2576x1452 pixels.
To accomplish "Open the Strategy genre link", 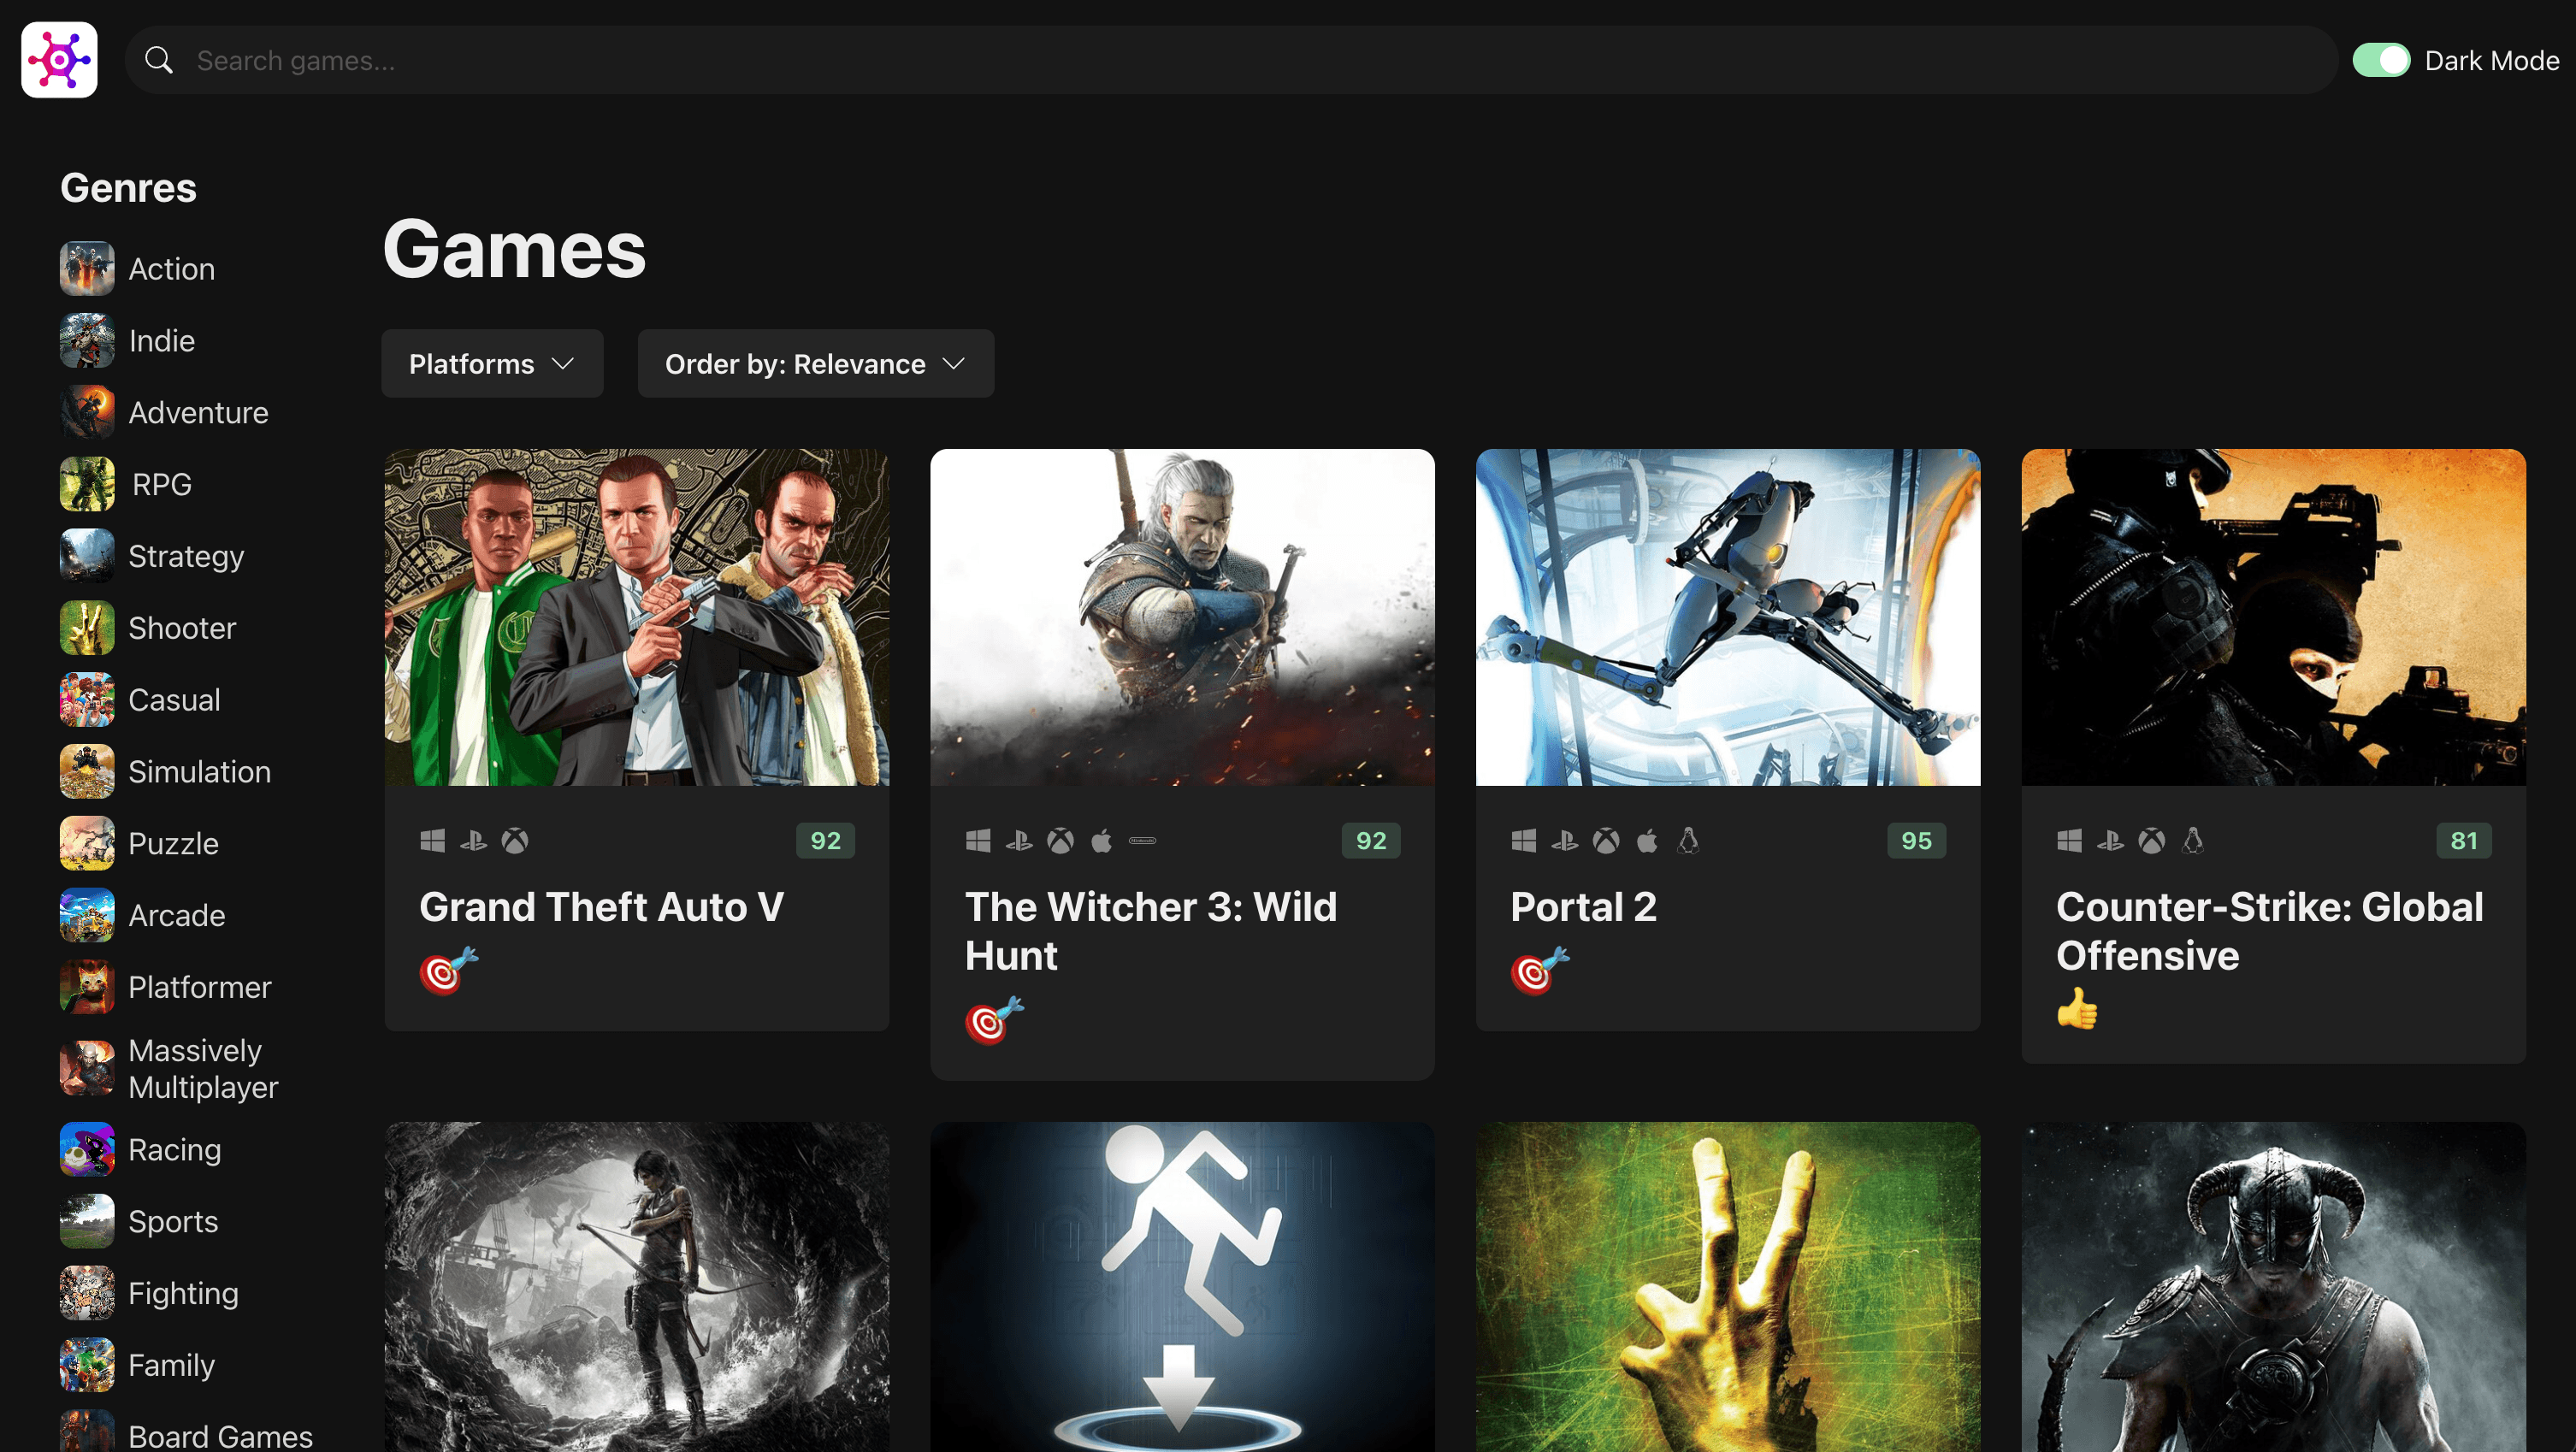I will [186, 557].
